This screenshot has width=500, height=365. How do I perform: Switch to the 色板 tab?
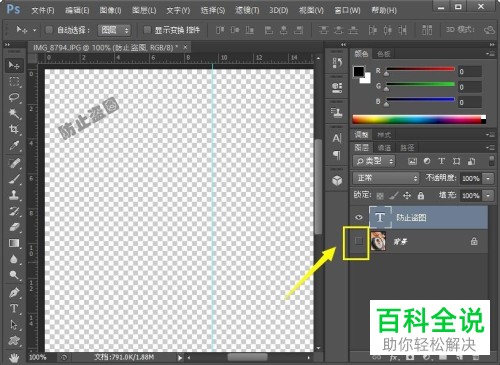point(383,54)
